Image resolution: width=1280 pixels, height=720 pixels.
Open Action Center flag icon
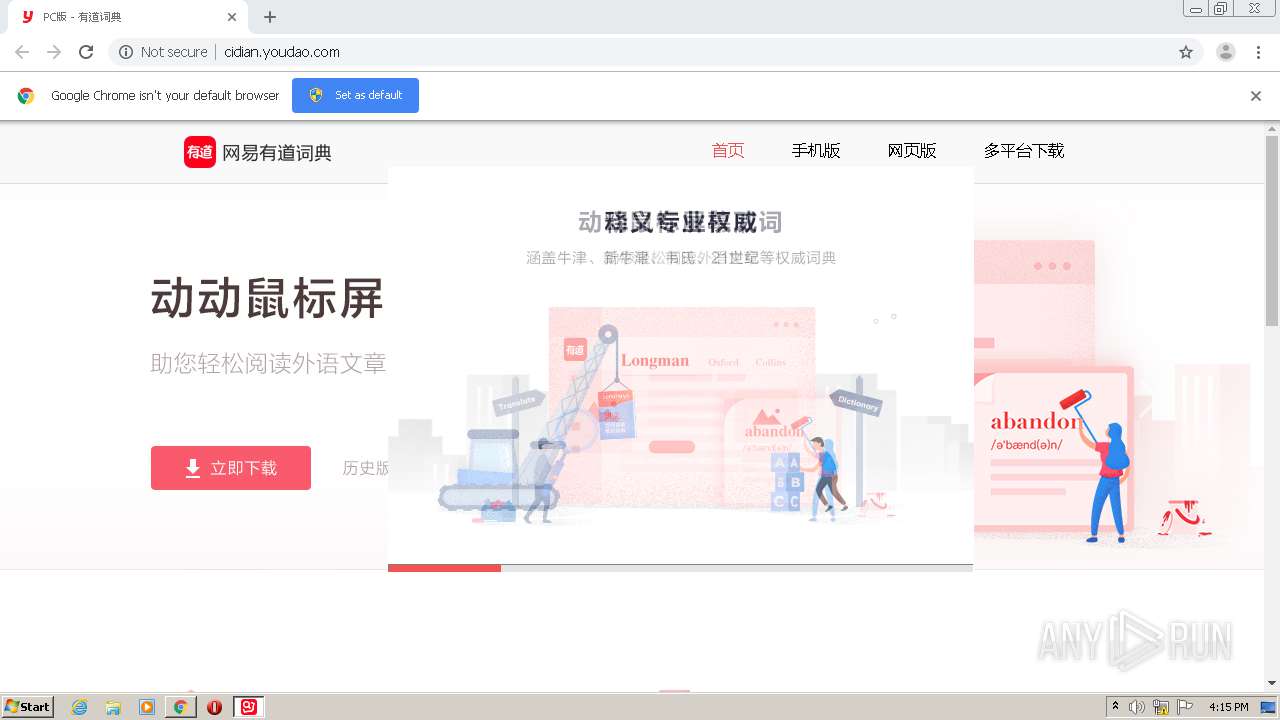[1185, 707]
